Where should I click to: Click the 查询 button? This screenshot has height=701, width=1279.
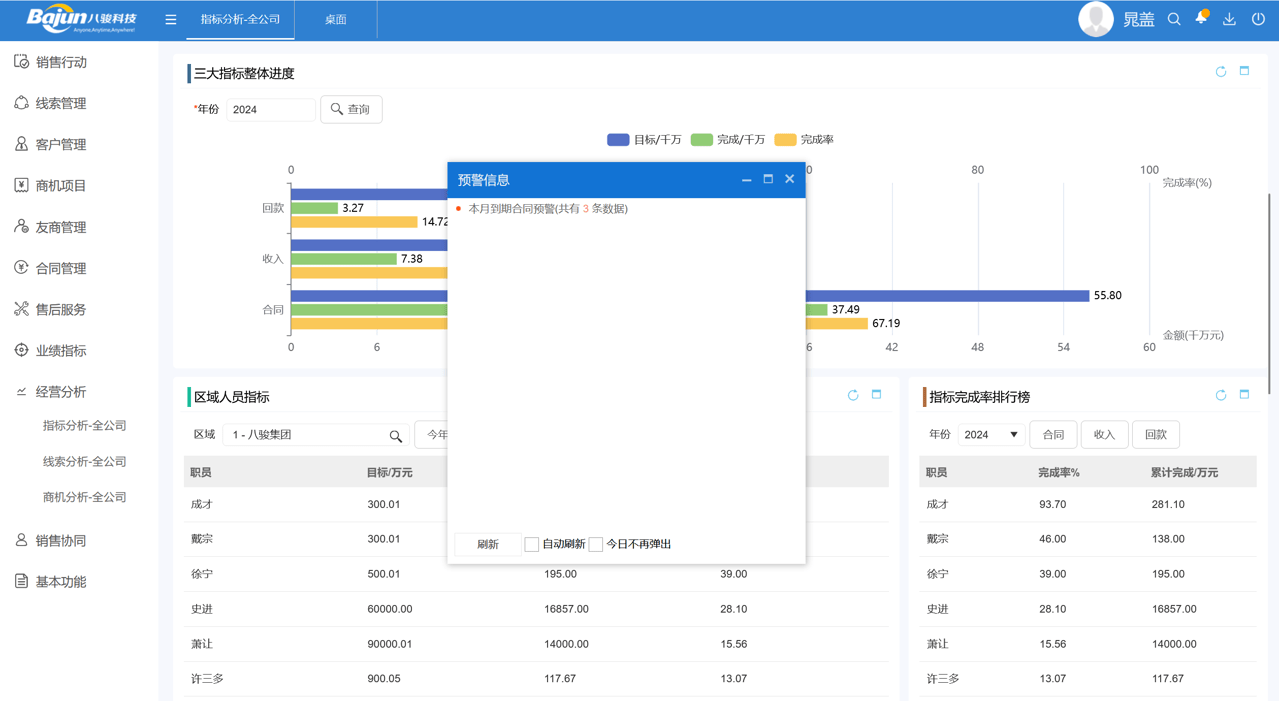click(x=351, y=109)
